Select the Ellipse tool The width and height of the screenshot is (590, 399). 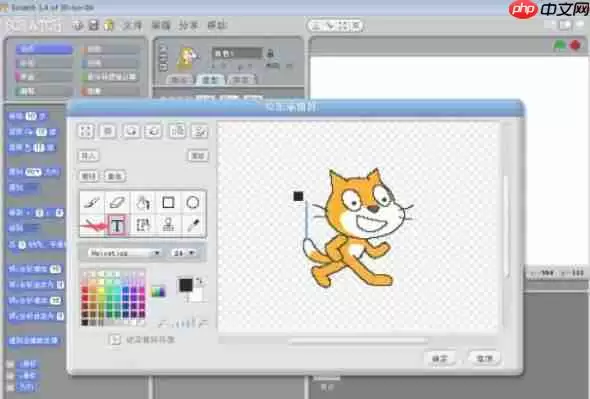[193, 203]
